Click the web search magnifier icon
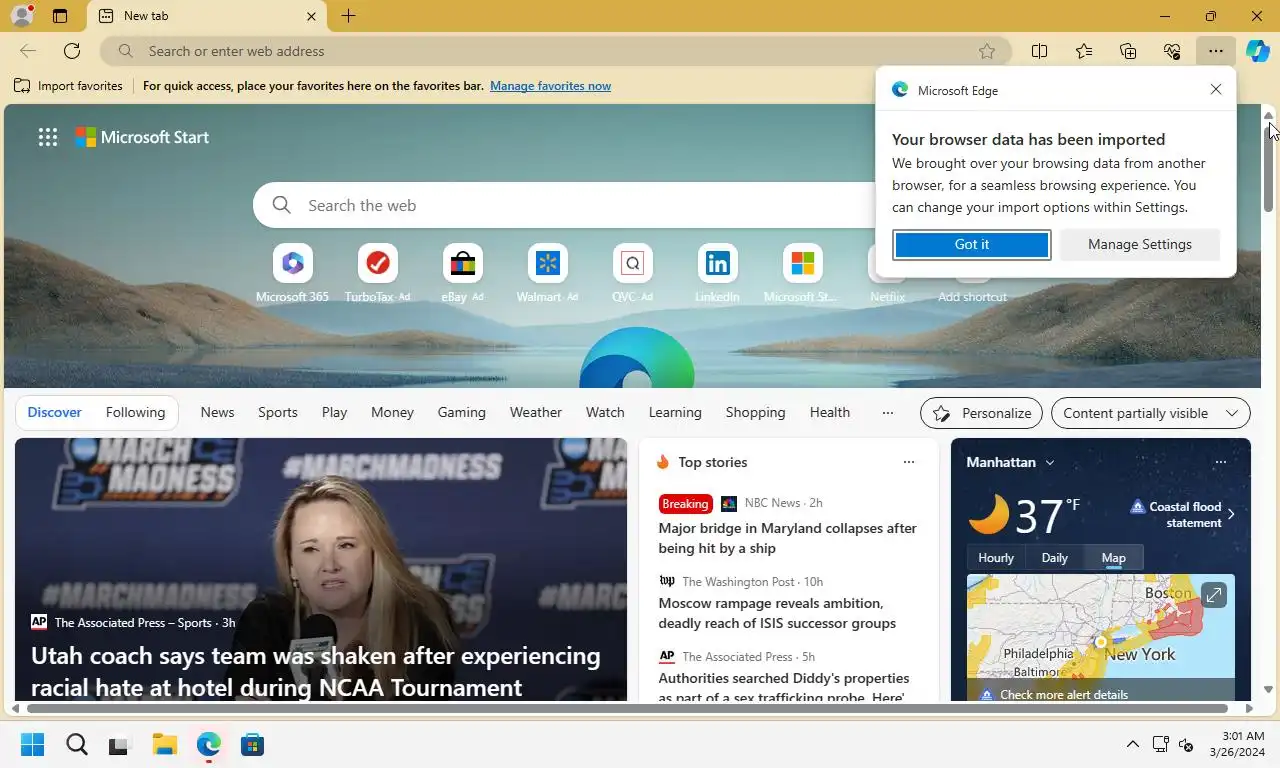This screenshot has width=1280, height=768. tap(282, 205)
